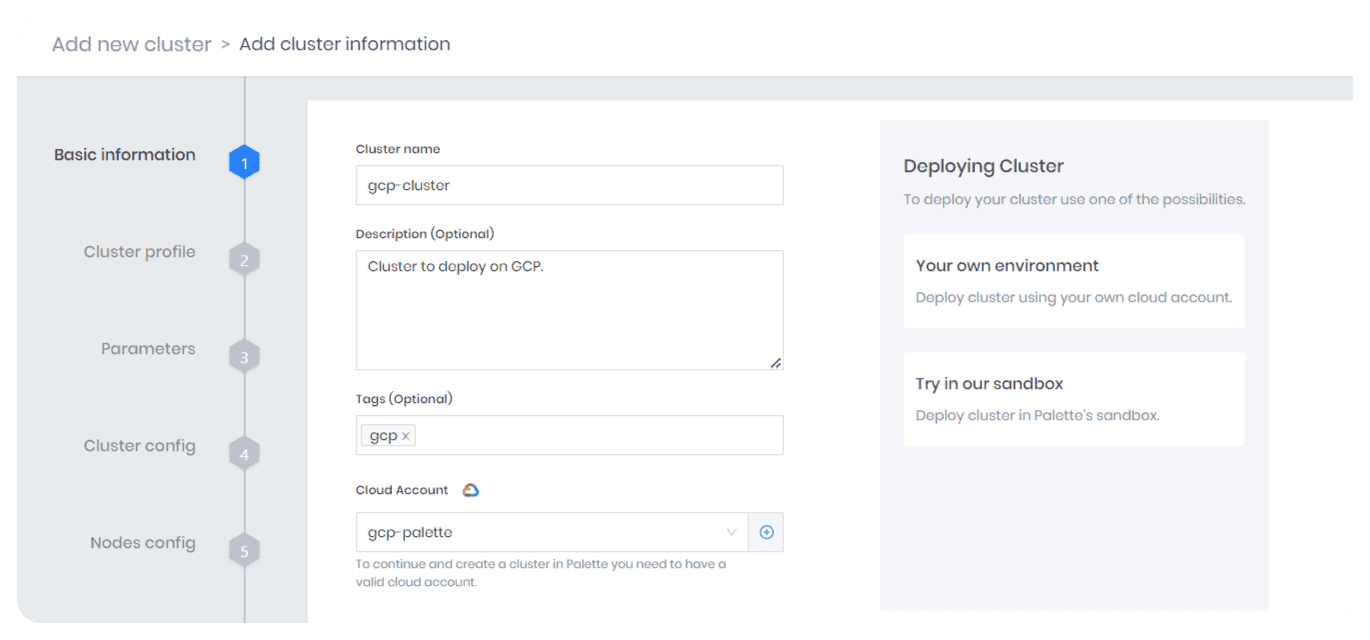Go to the Parameters step label
The width and height of the screenshot is (1370, 640).
click(x=148, y=348)
